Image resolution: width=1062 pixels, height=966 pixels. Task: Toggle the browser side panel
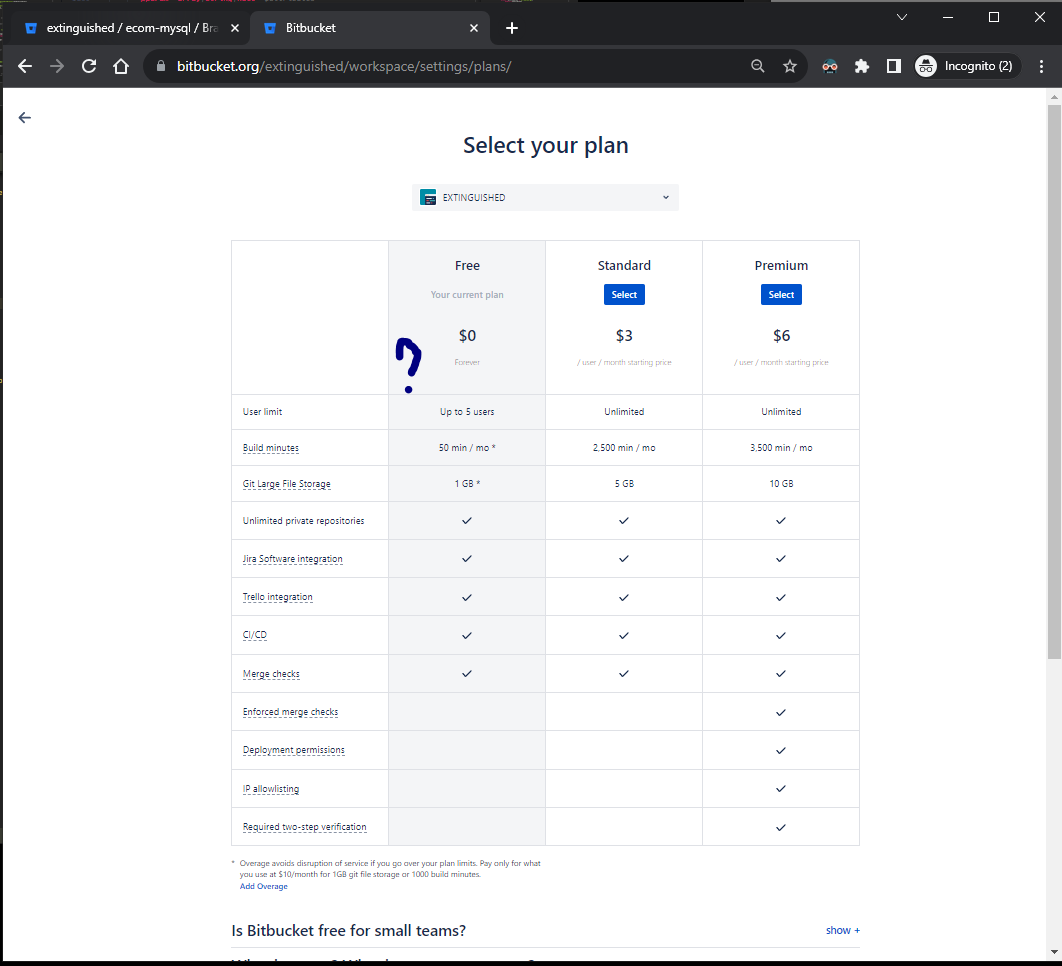[893, 66]
